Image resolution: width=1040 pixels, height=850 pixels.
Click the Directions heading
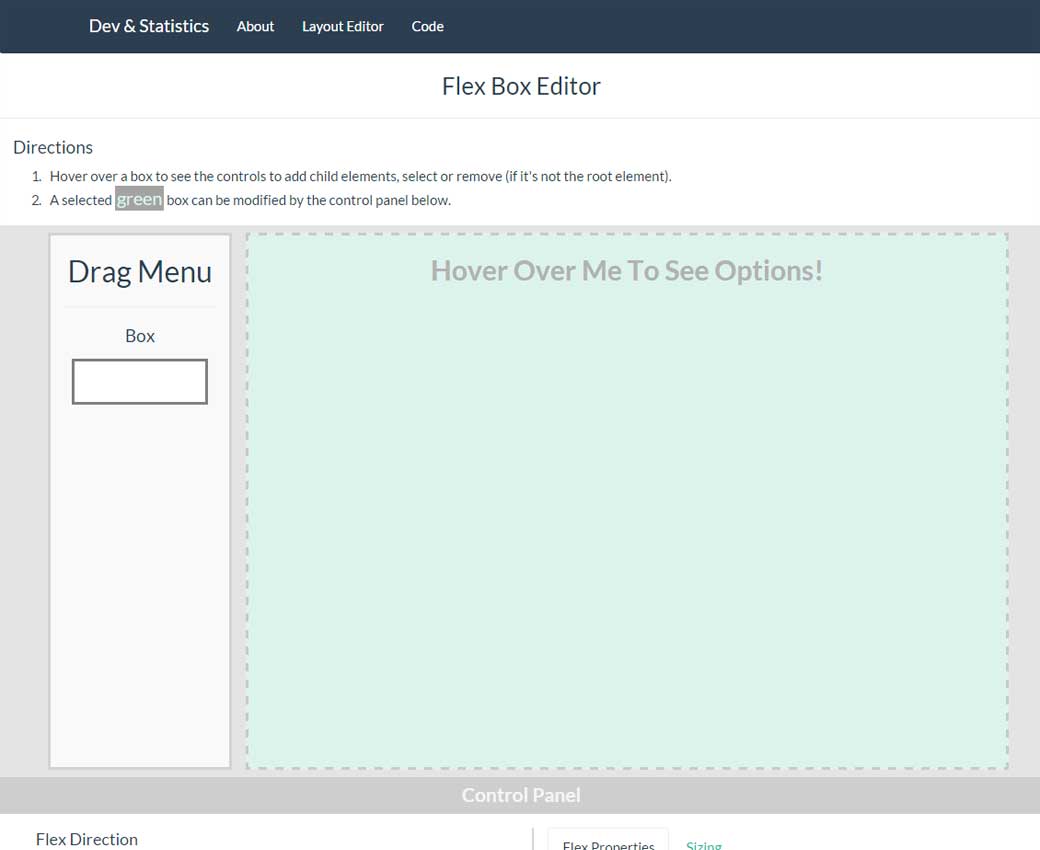point(53,147)
